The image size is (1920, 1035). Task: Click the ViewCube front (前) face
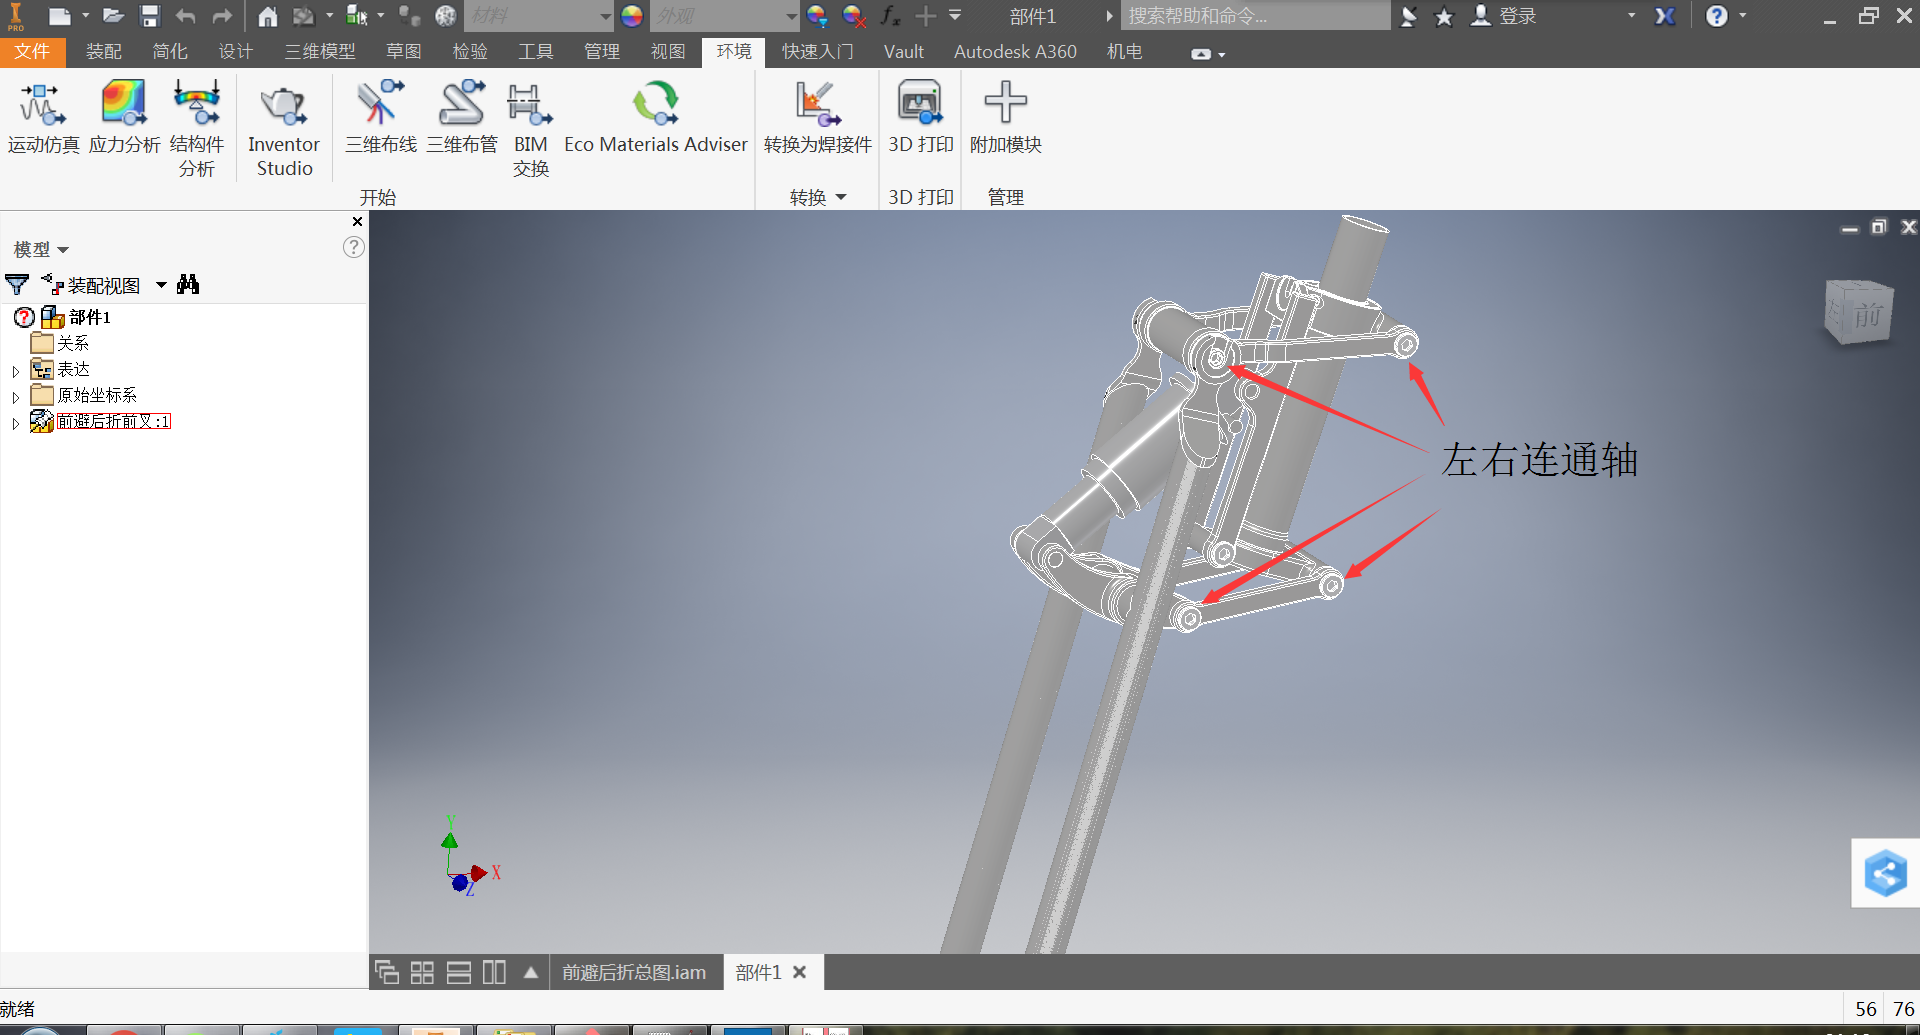pos(1866,315)
